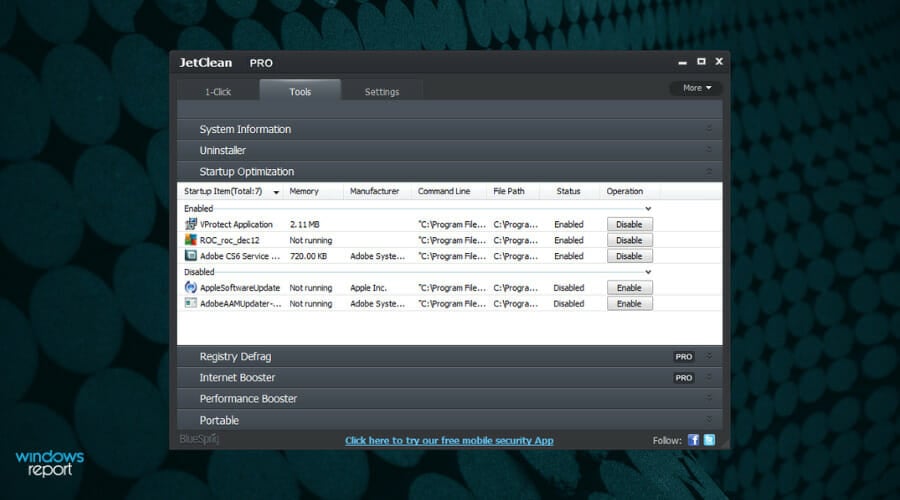Expand the Portable section
Viewport: 900px width, 500px height.
click(x=449, y=420)
